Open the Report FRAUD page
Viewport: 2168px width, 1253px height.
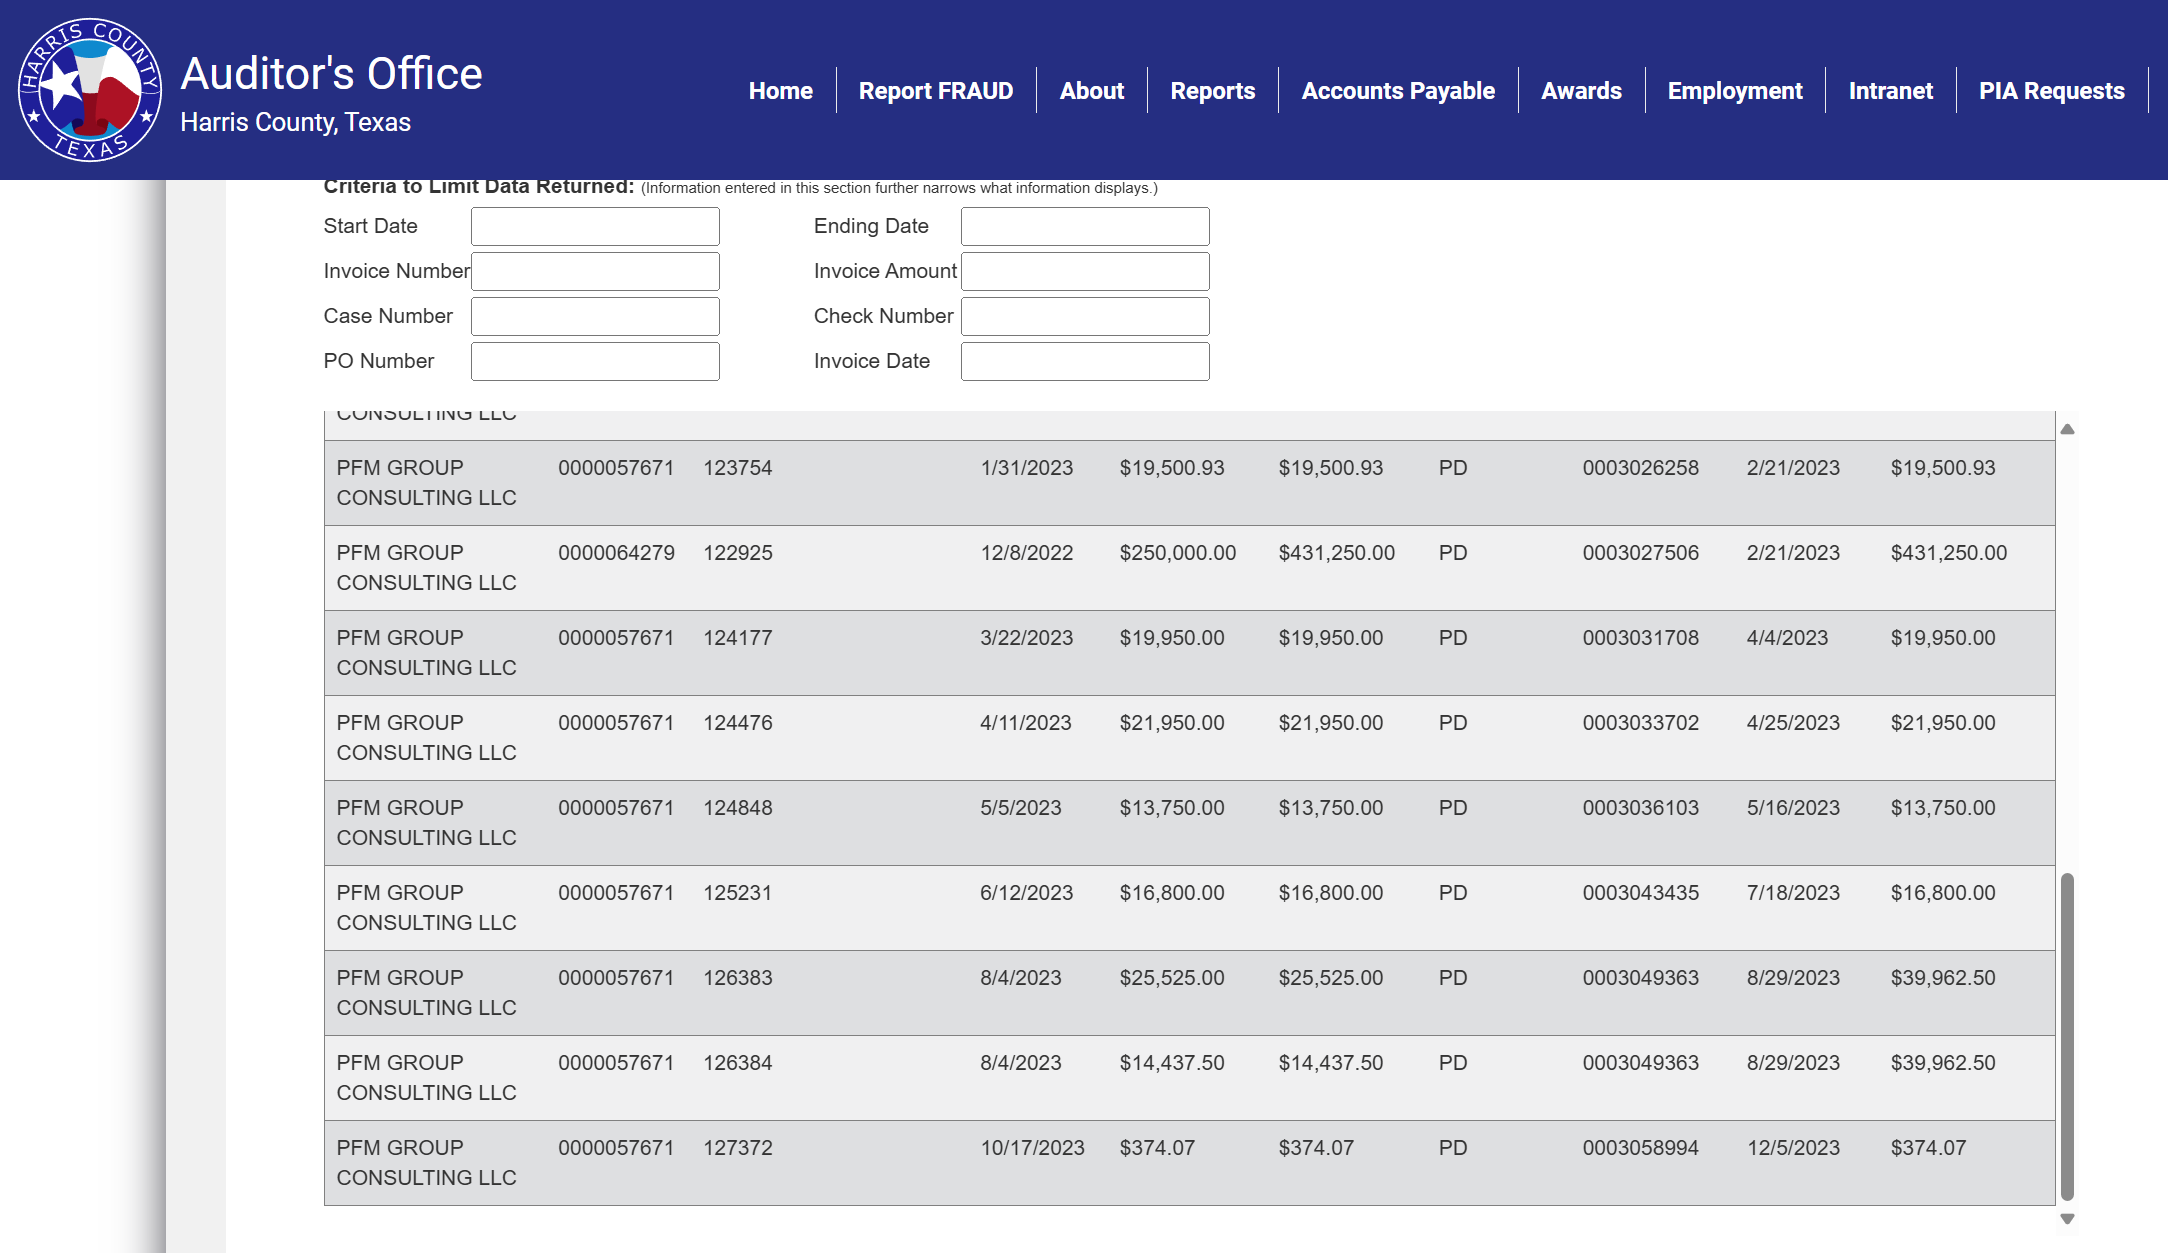point(936,91)
